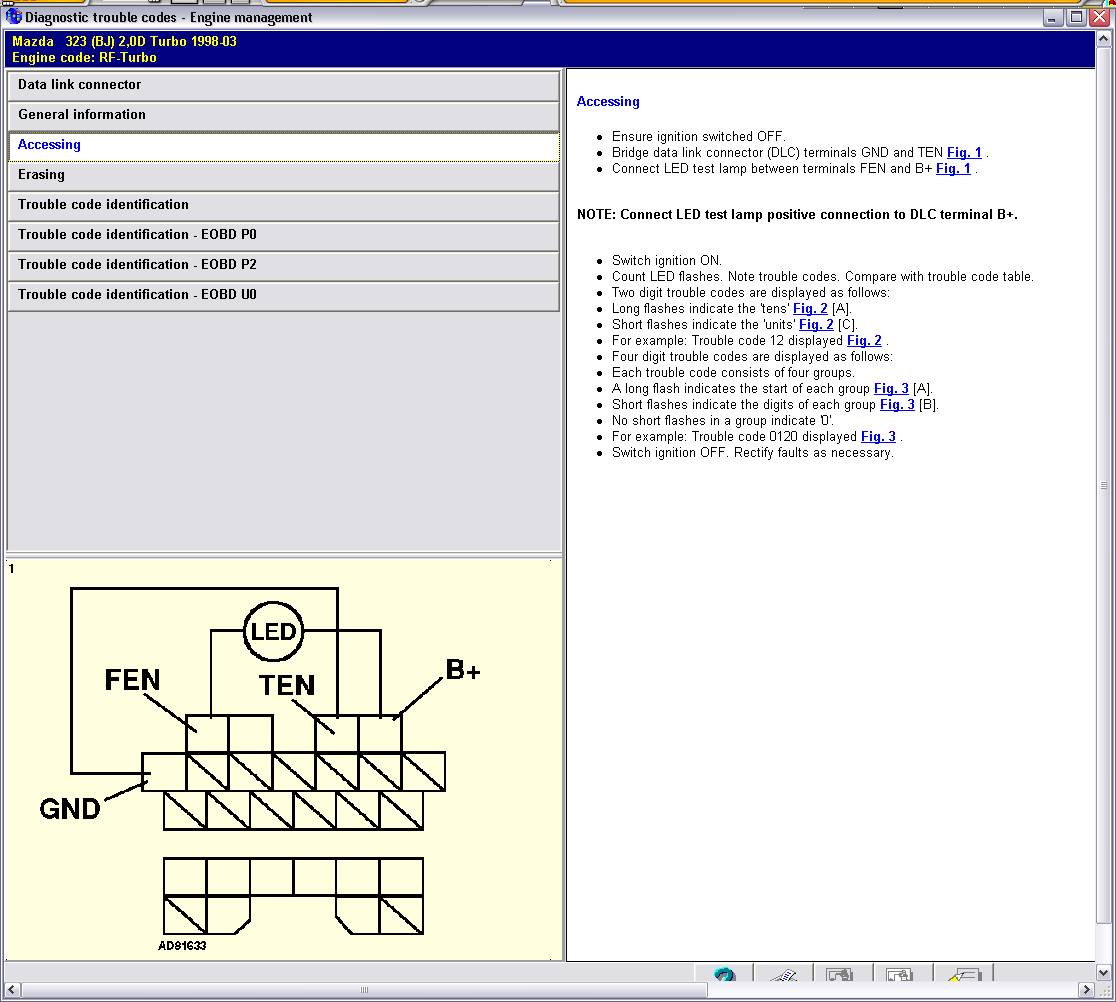Screen dimensions: 1116x1002
Task: Click the yellow pencil note icon in bottom toolbar
Action: pos(964,974)
